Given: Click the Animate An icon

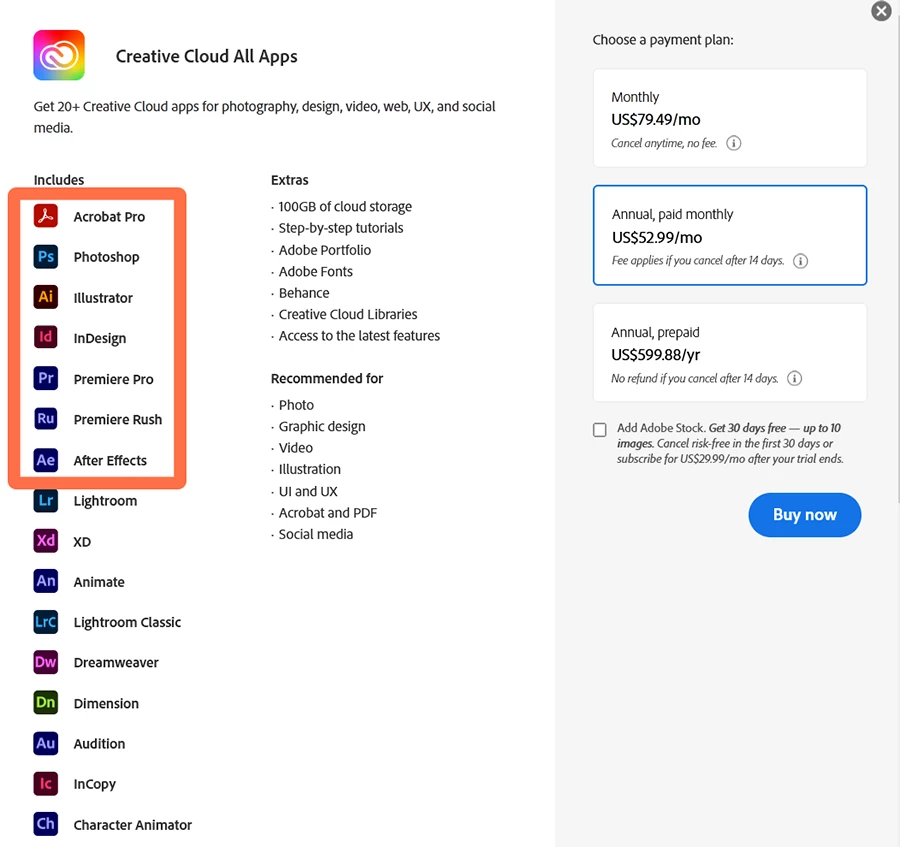Looking at the screenshot, I should click(46, 581).
